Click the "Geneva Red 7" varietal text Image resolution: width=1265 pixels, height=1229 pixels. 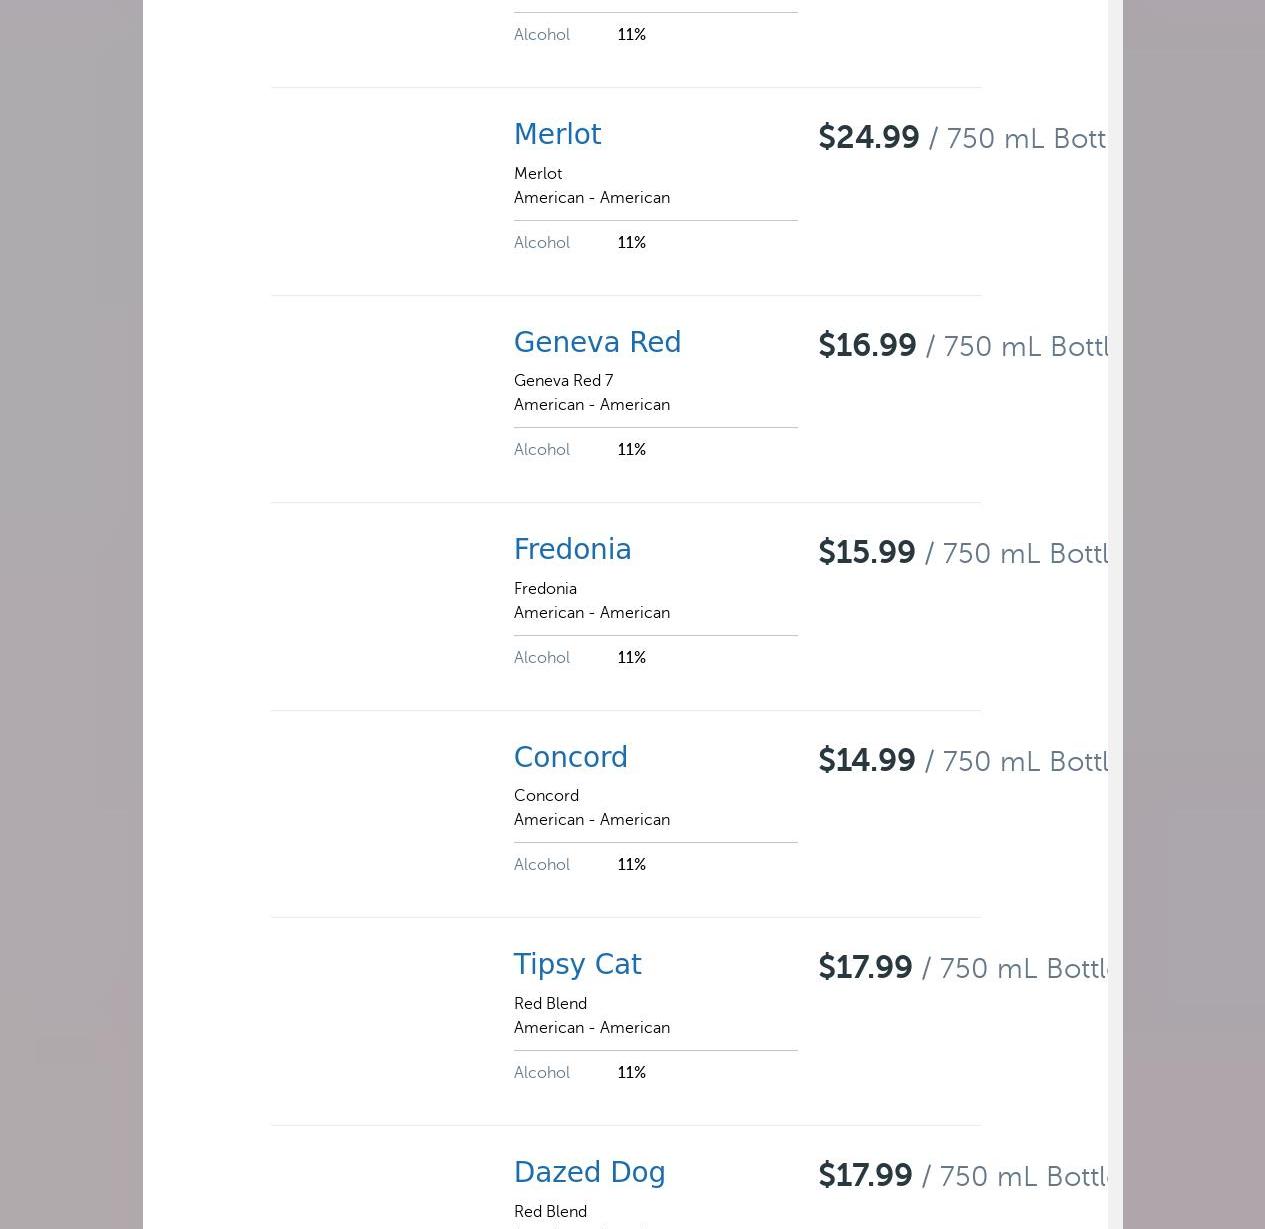pos(563,381)
